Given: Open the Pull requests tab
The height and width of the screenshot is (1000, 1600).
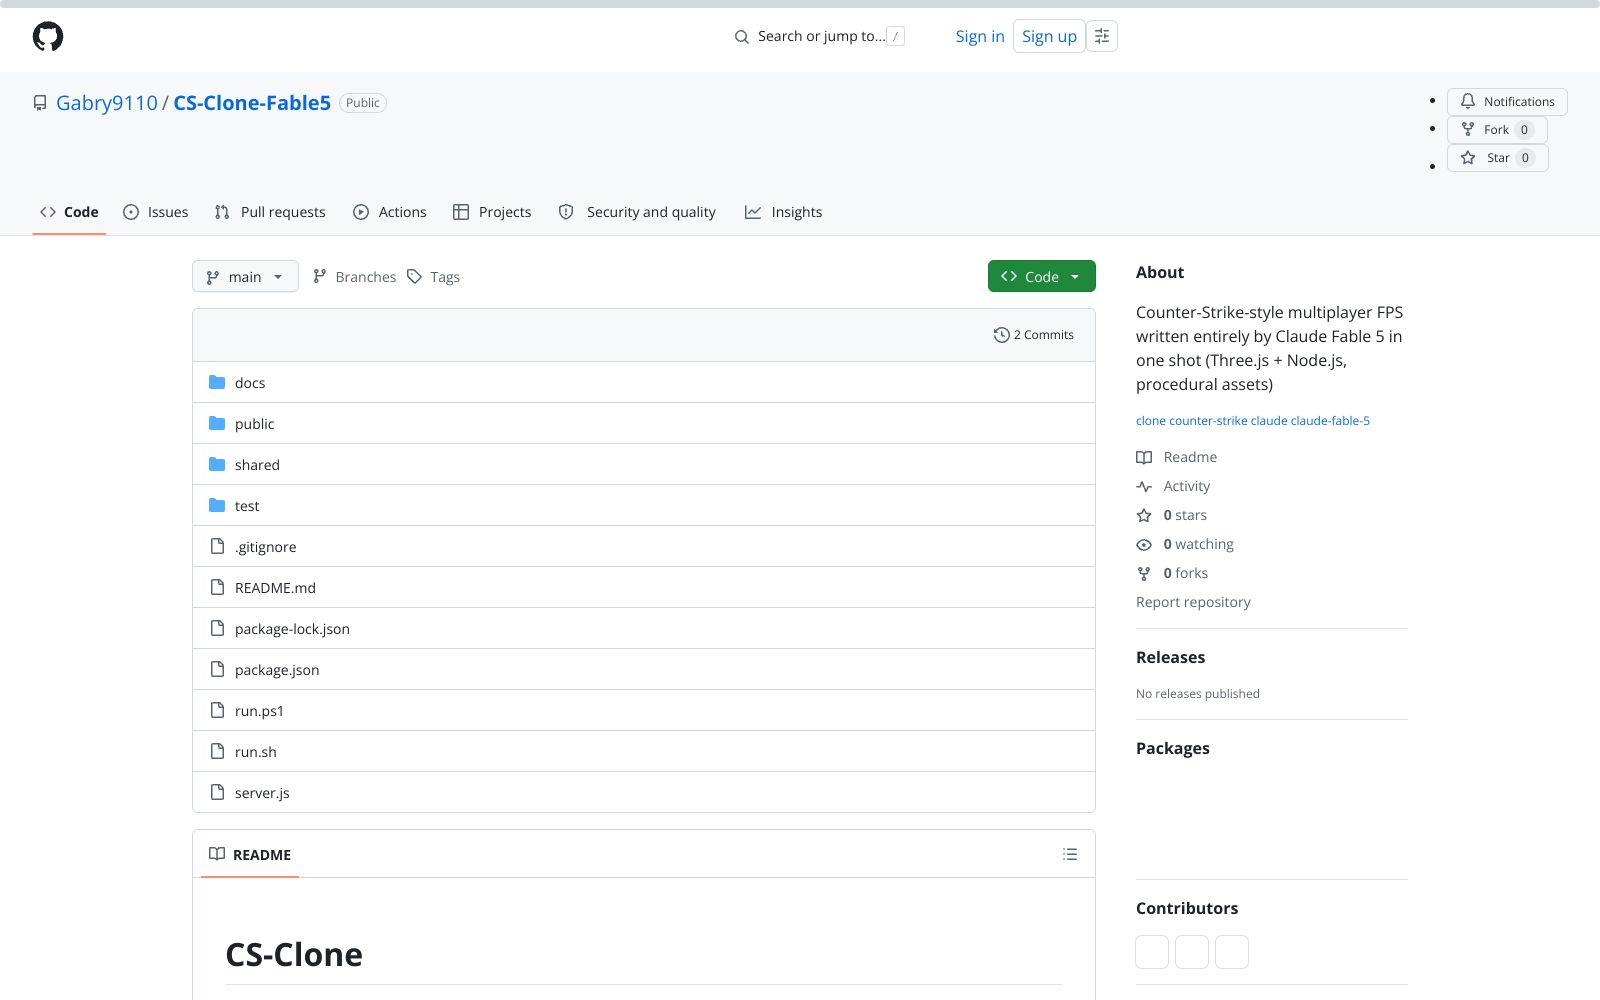Looking at the screenshot, I should (x=270, y=212).
